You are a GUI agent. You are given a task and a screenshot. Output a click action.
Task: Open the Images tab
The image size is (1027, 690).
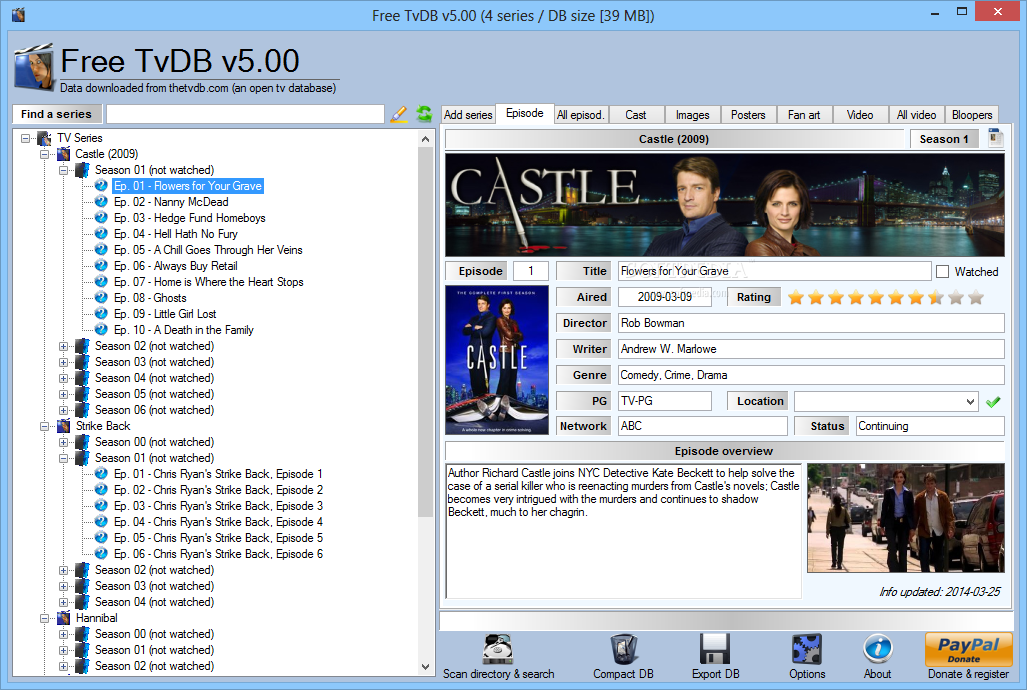[x=692, y=115]
